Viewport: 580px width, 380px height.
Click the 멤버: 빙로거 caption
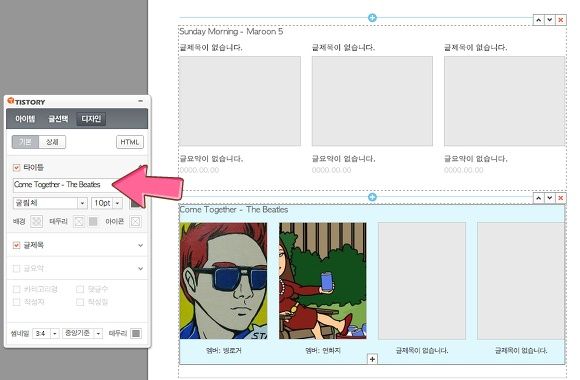tap(223, 350)
